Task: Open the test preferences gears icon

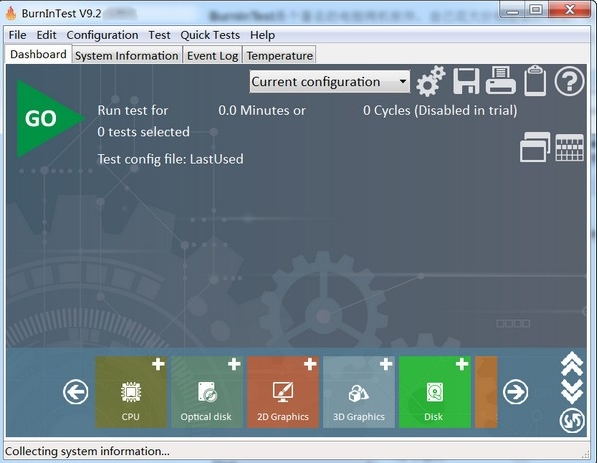Action: point(431,81)
